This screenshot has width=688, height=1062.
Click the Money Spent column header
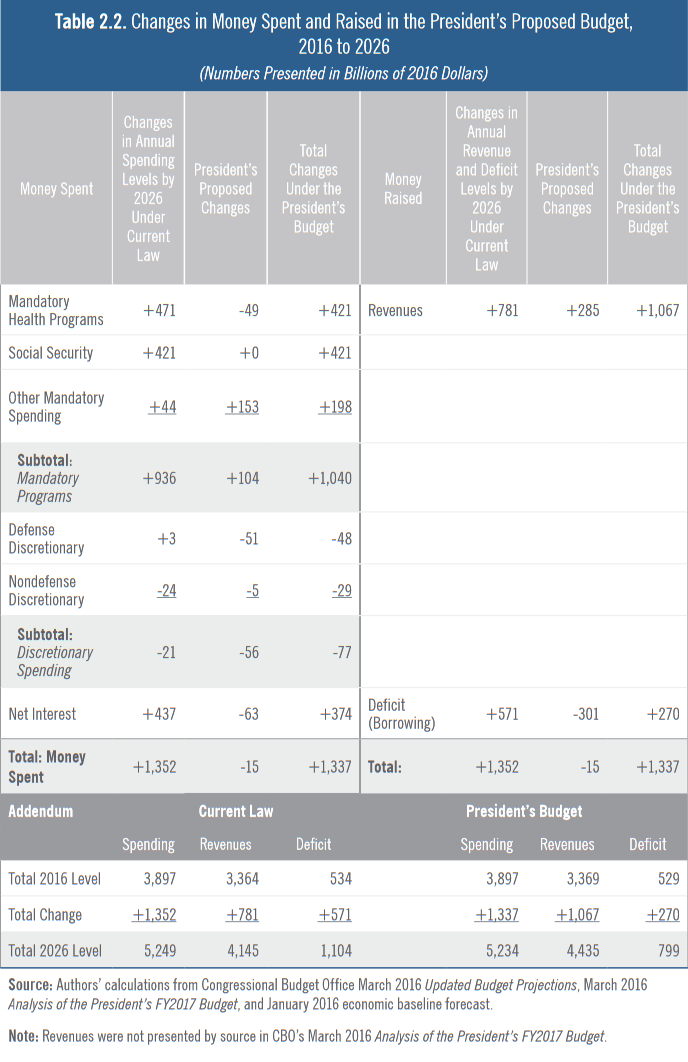tap(57, 189)
